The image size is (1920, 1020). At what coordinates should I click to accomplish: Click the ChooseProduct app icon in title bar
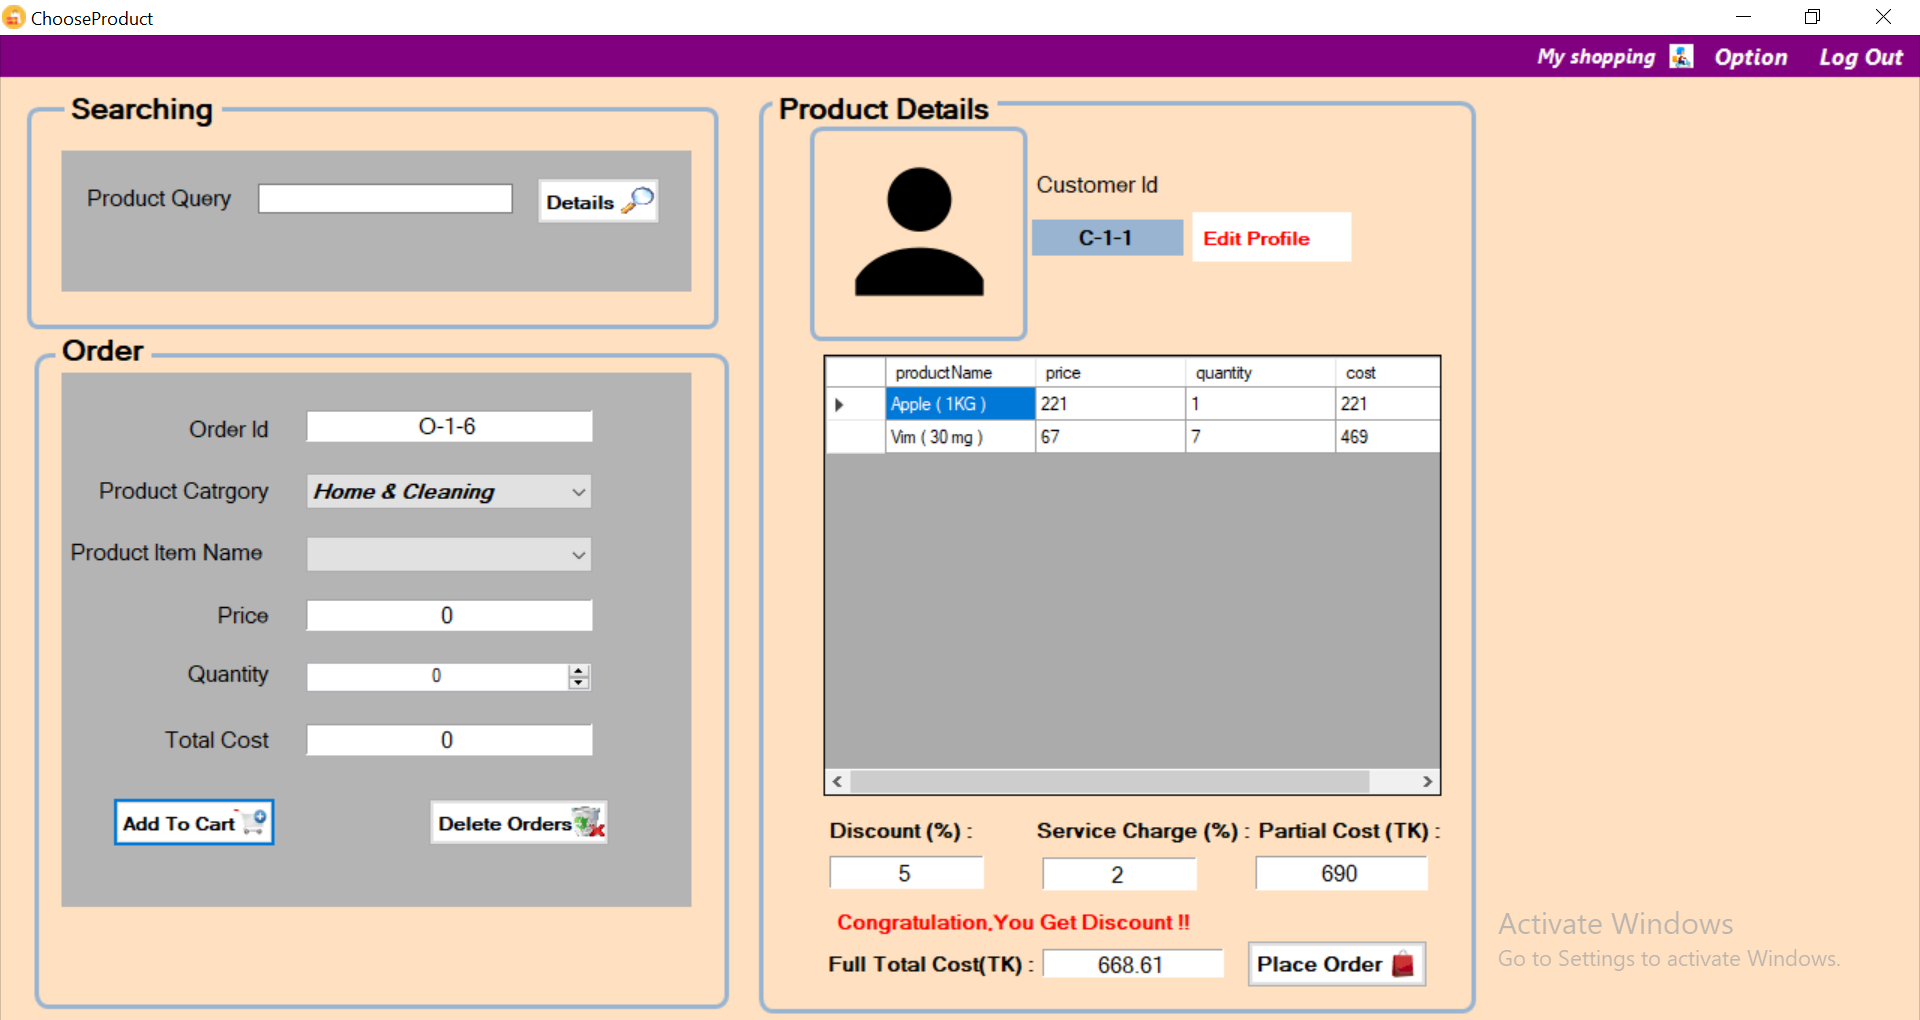coord(14,18)
